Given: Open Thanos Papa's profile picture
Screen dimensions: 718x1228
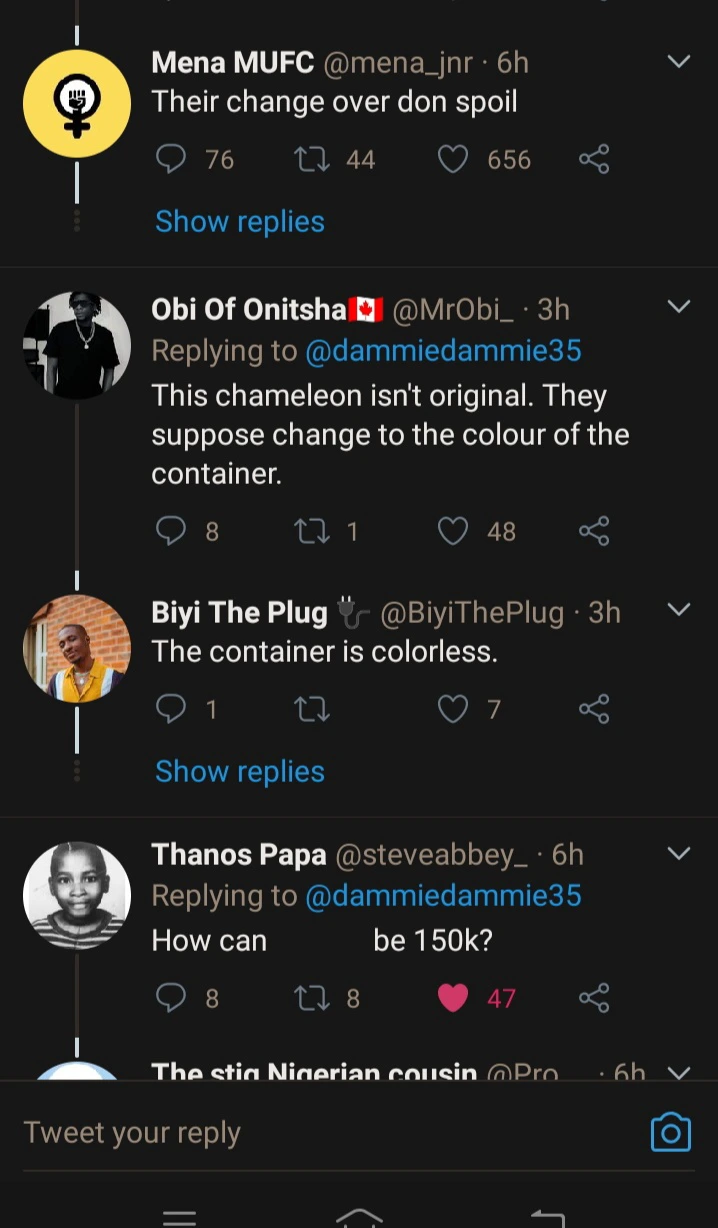Looking at the screenshot, I should pyautogui.click(x=77, y=895).
